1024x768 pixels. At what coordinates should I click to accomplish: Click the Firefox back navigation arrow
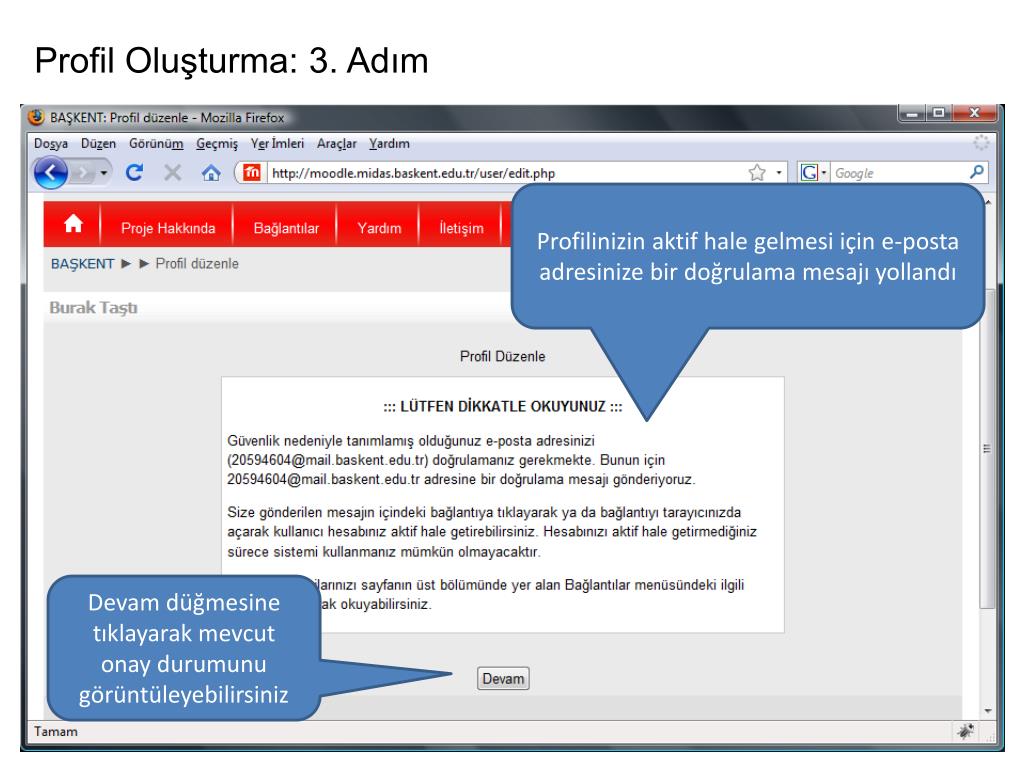click(x=50, y=173)
